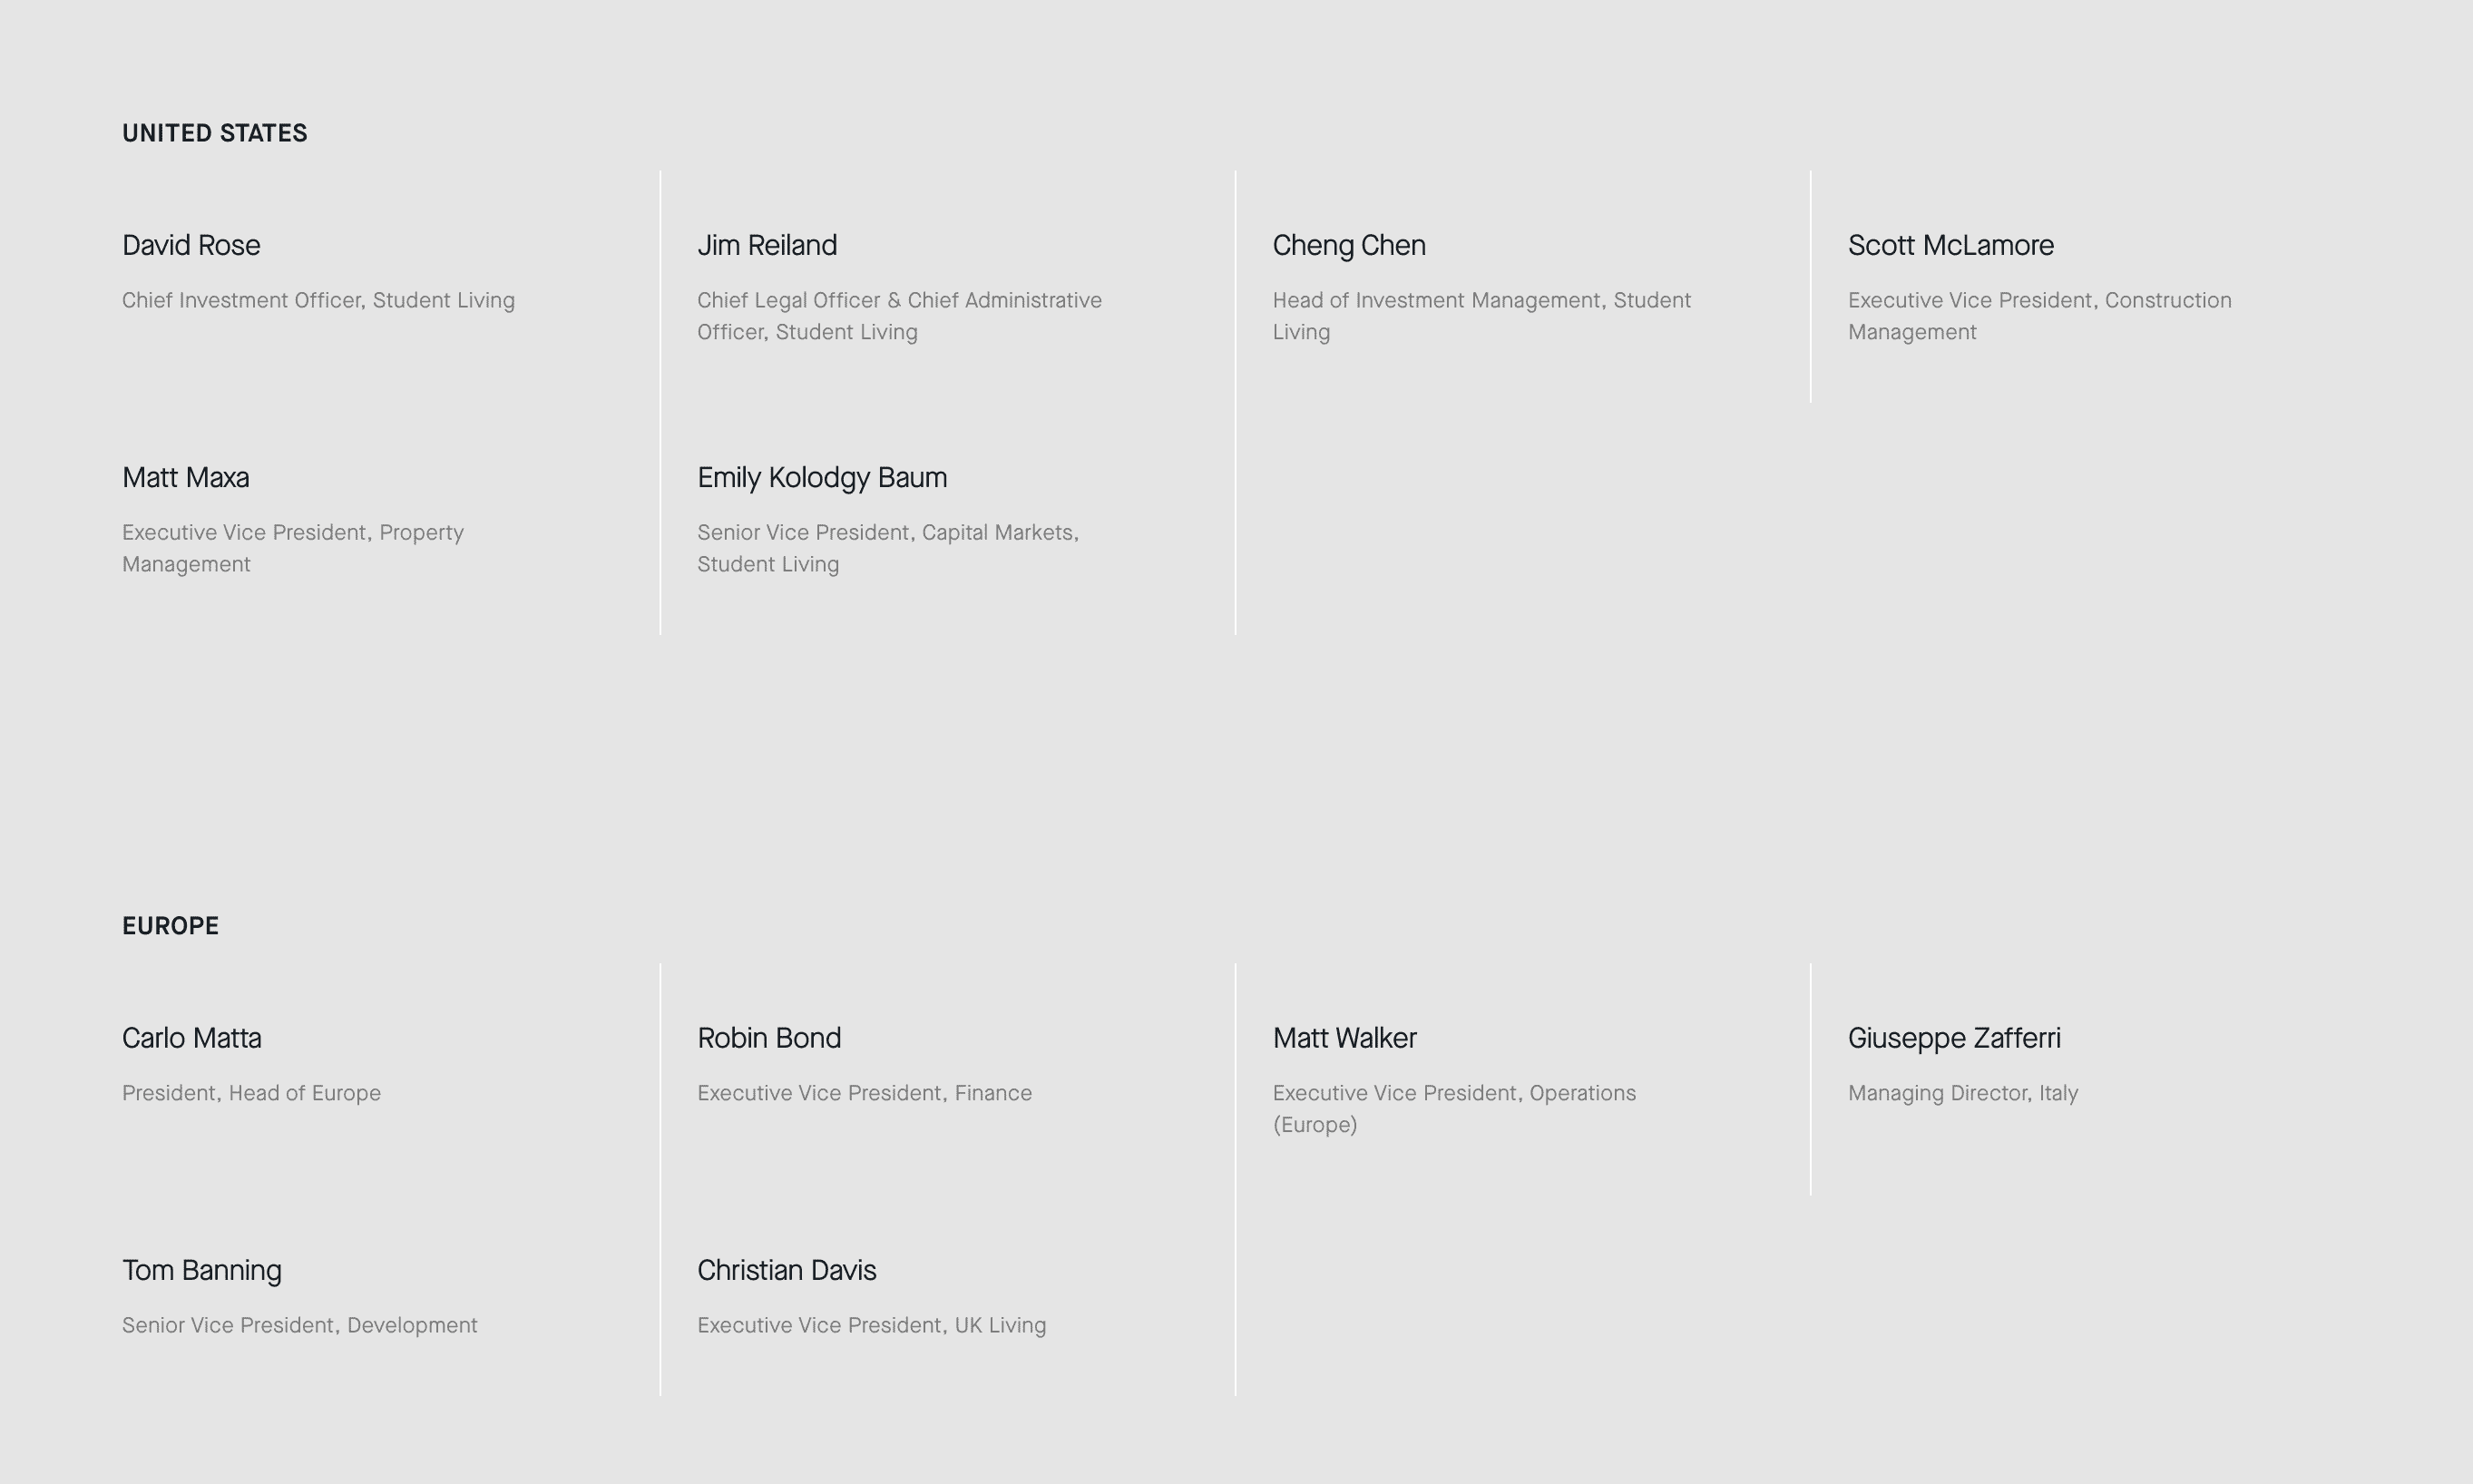The width and height of the screenshot is (2473, 1484).
Task: Select Carlo Matta's entry
Action: tap(192, 1038)
